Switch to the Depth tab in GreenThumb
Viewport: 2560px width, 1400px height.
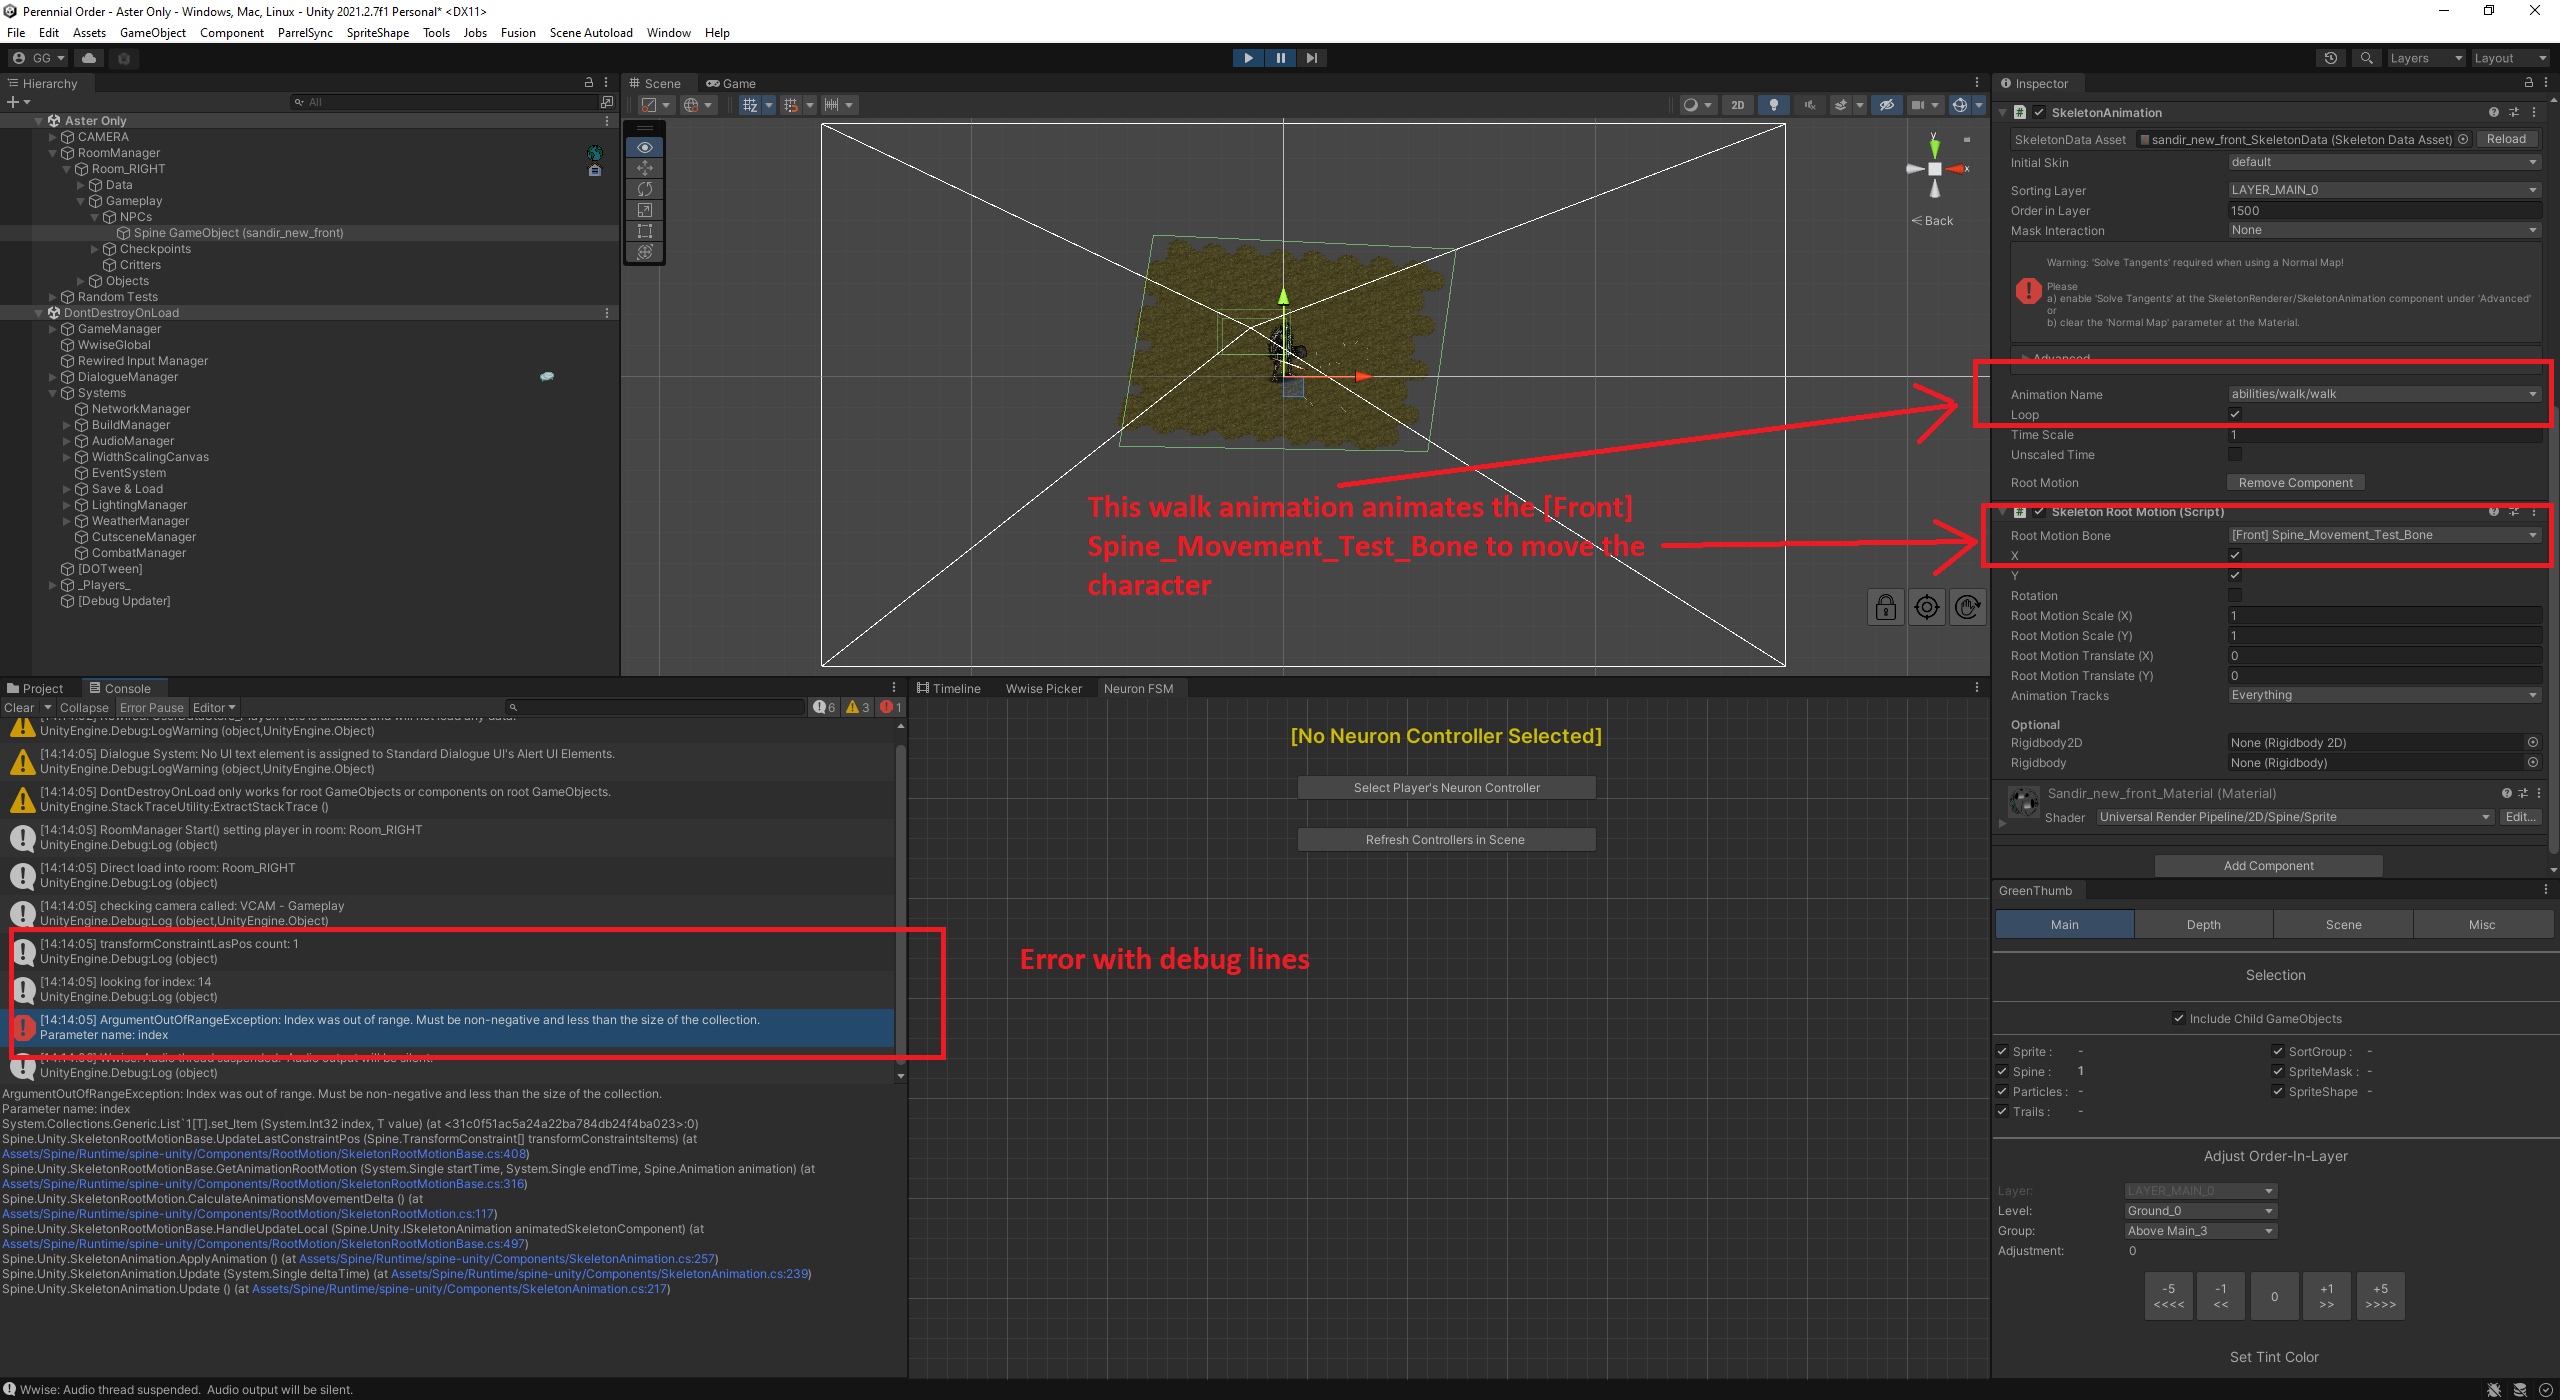pos(2203,924)
